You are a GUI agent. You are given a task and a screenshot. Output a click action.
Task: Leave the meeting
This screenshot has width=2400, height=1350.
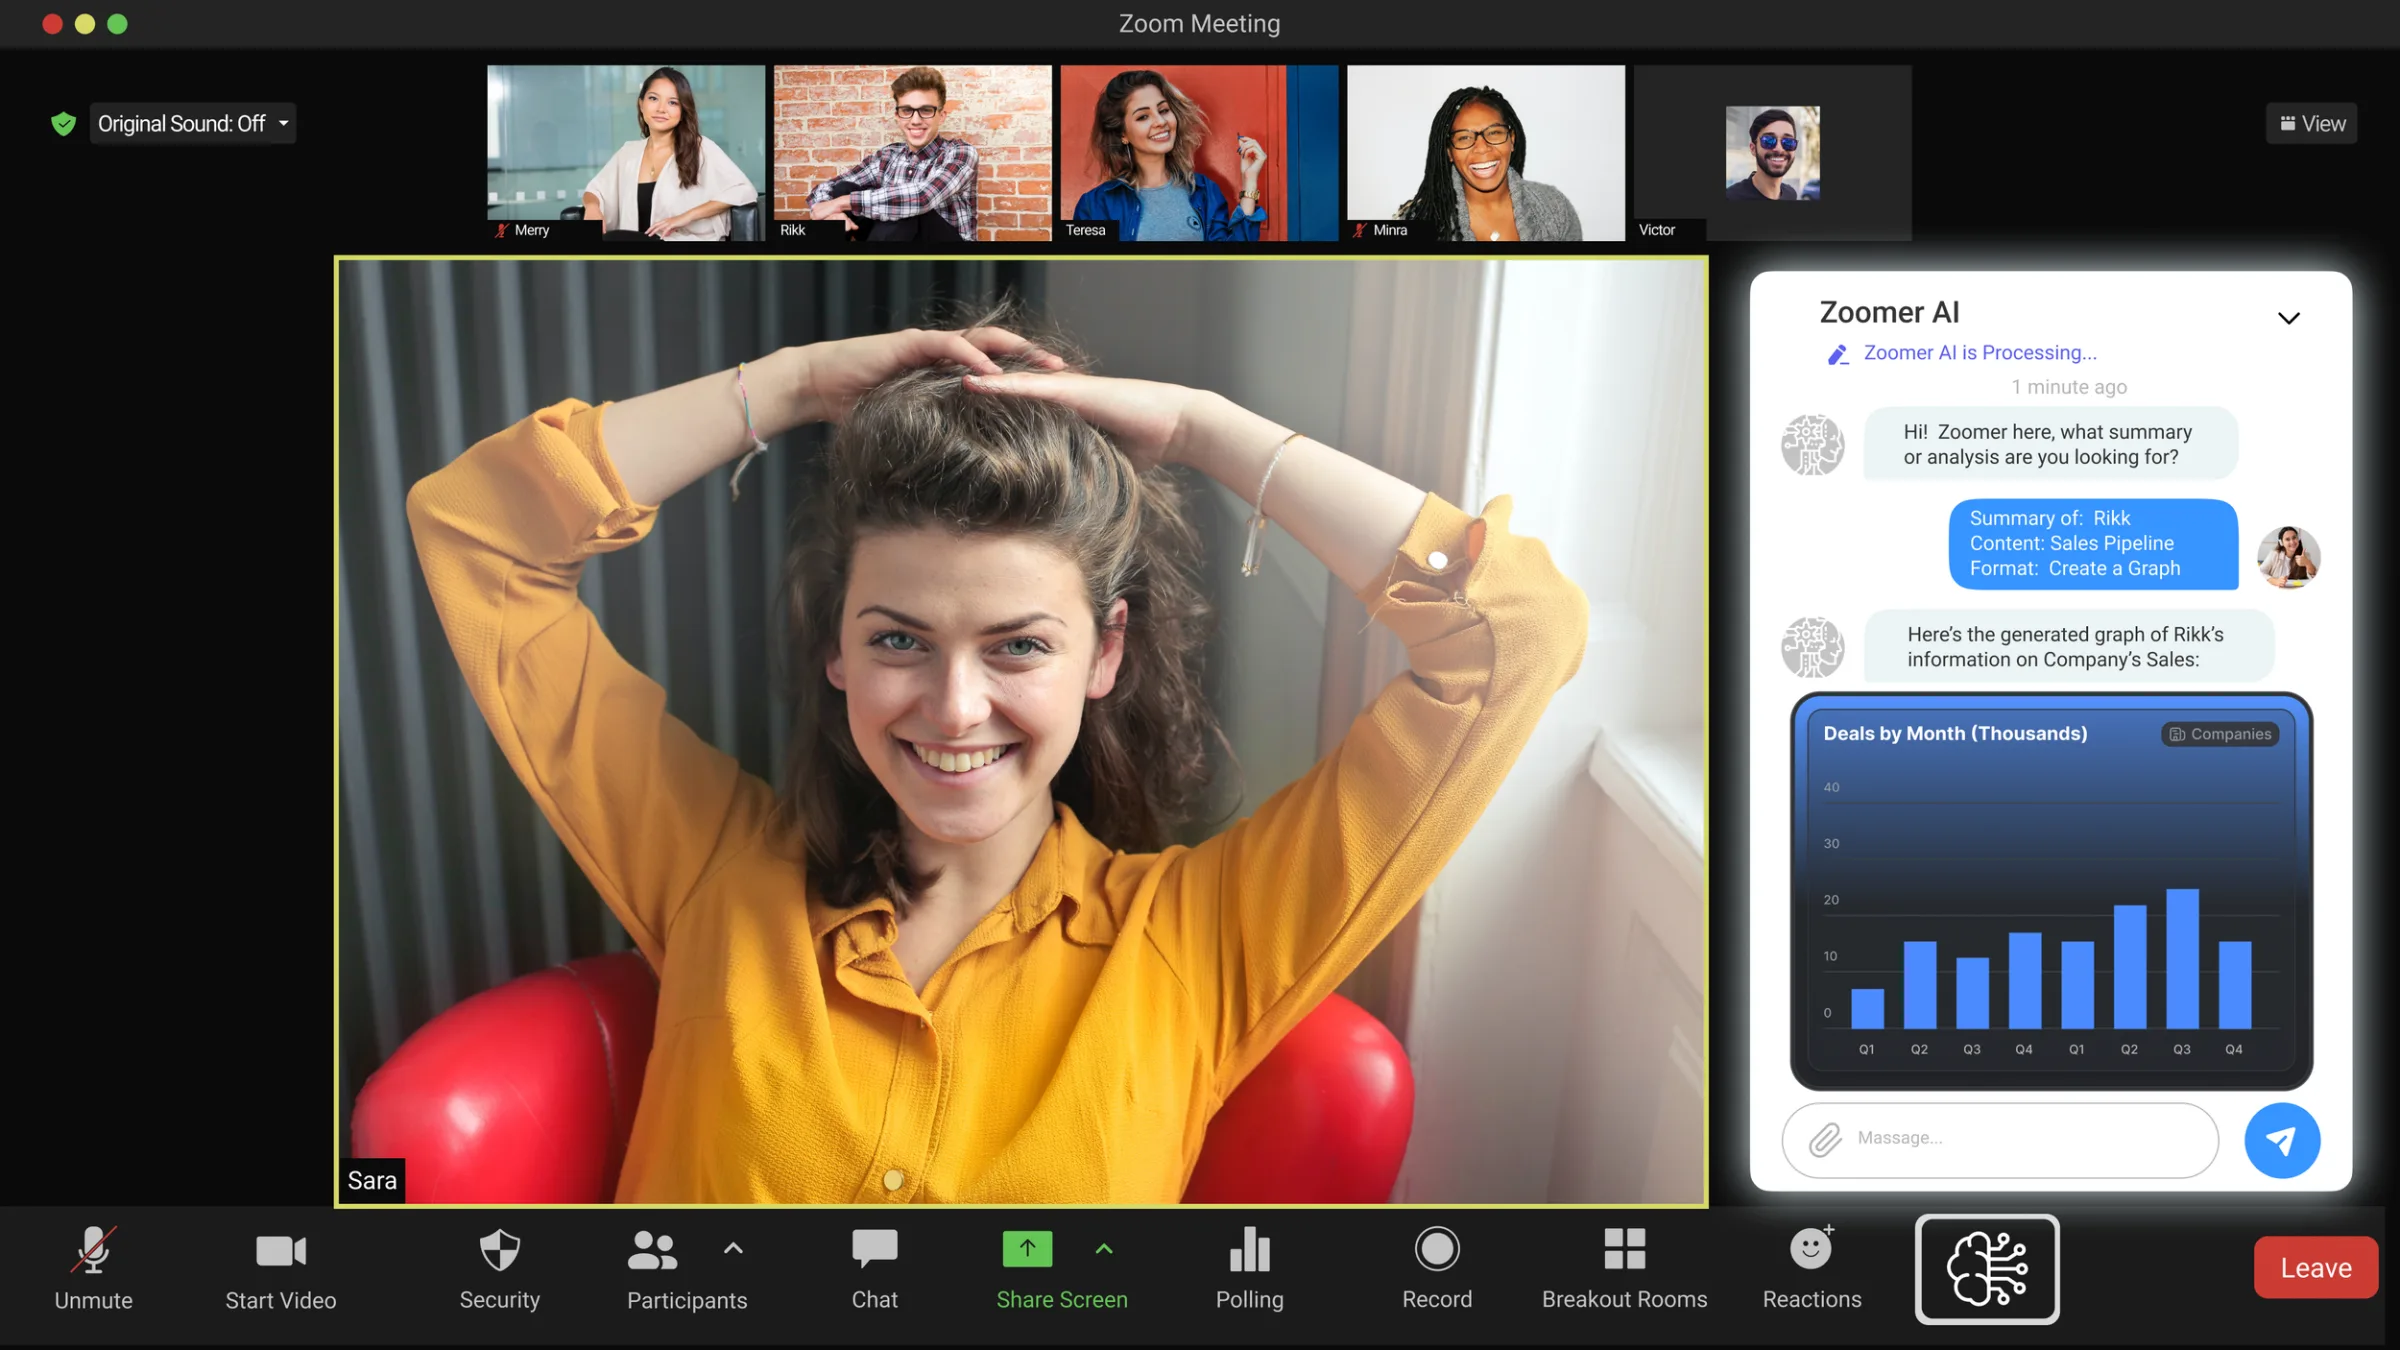[2315, 1267]
